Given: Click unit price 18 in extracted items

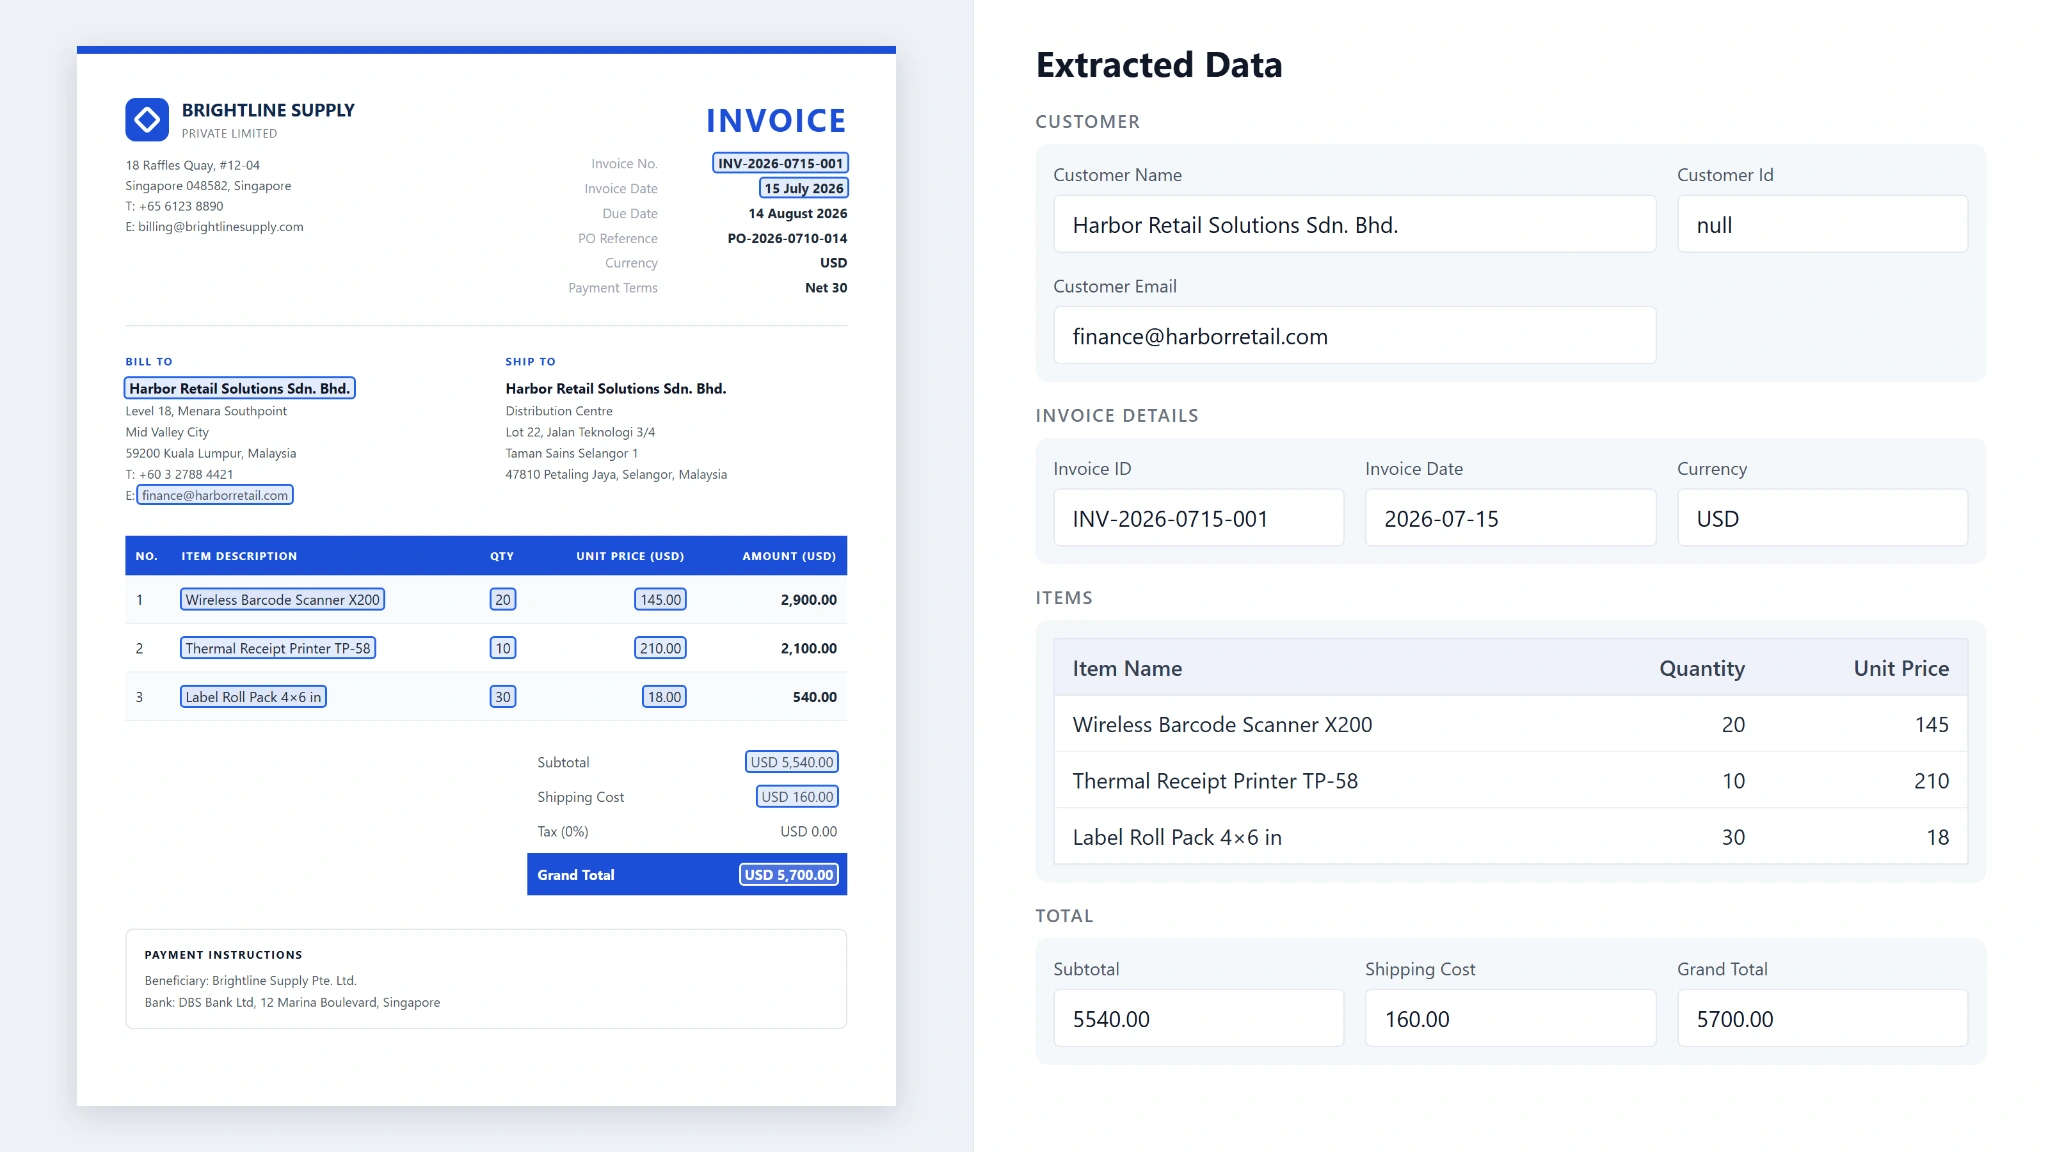Looking at the screenshot, I should tap(1937, 837).
